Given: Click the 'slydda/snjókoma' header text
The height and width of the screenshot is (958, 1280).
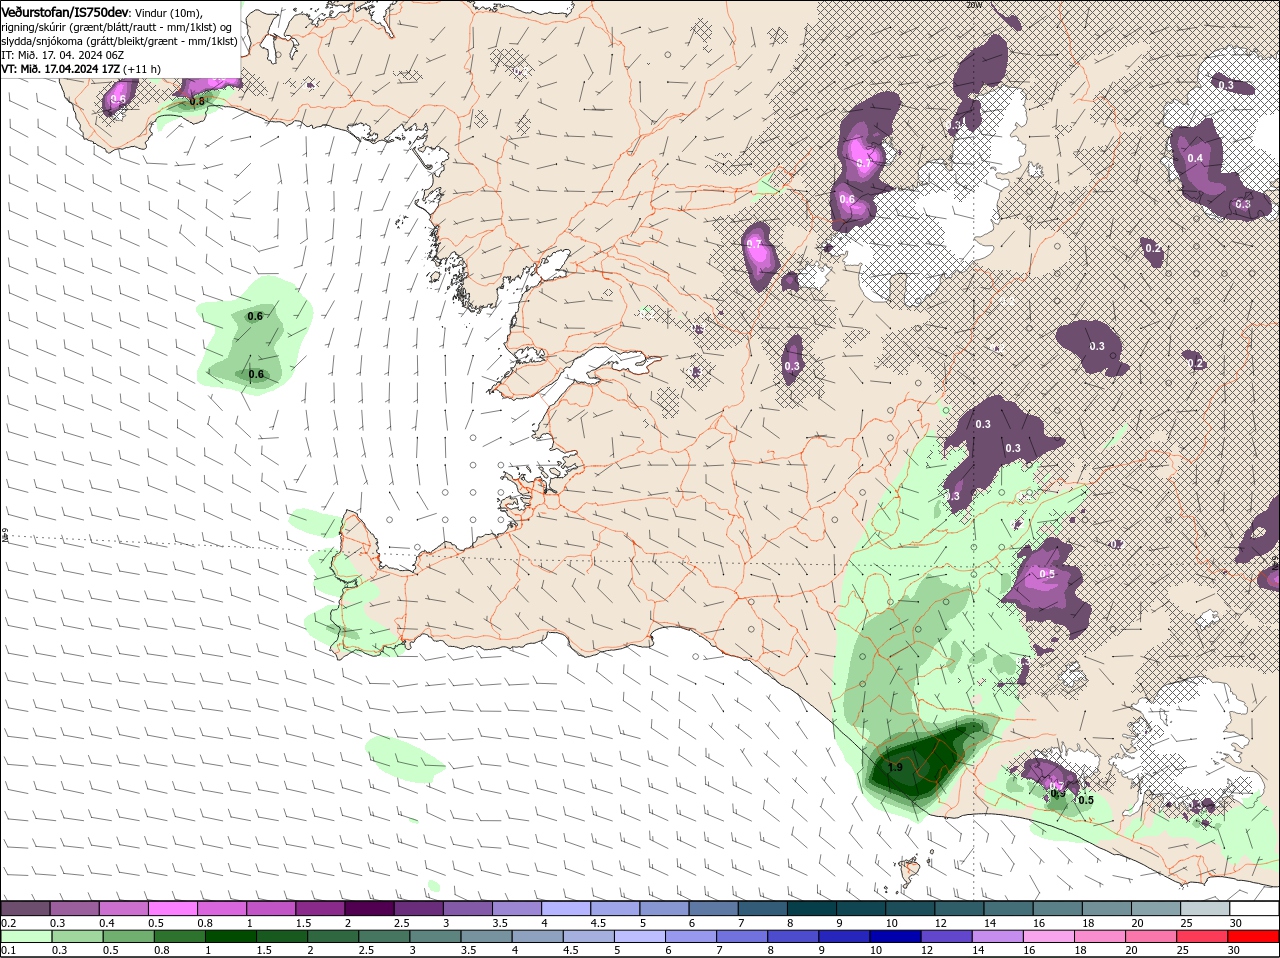Looking at the screenshot, I should click(x=41, y=41).
